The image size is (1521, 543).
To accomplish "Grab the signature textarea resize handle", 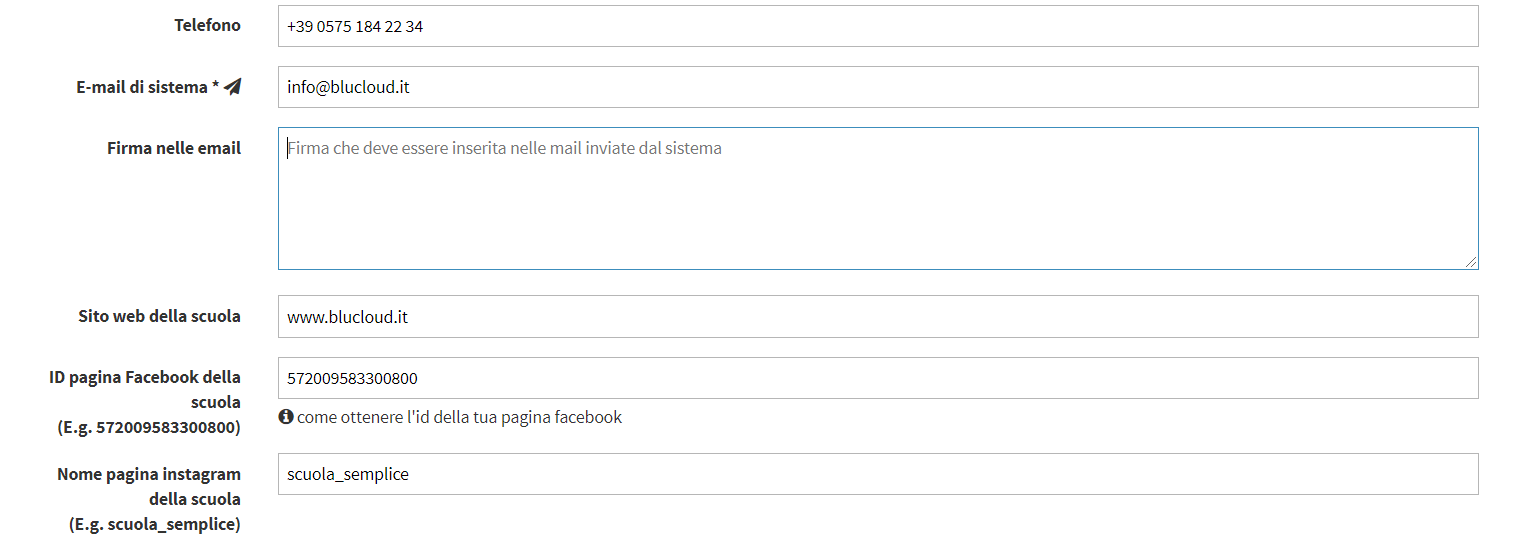I will pyautogui.click(x=1470, y=261).
